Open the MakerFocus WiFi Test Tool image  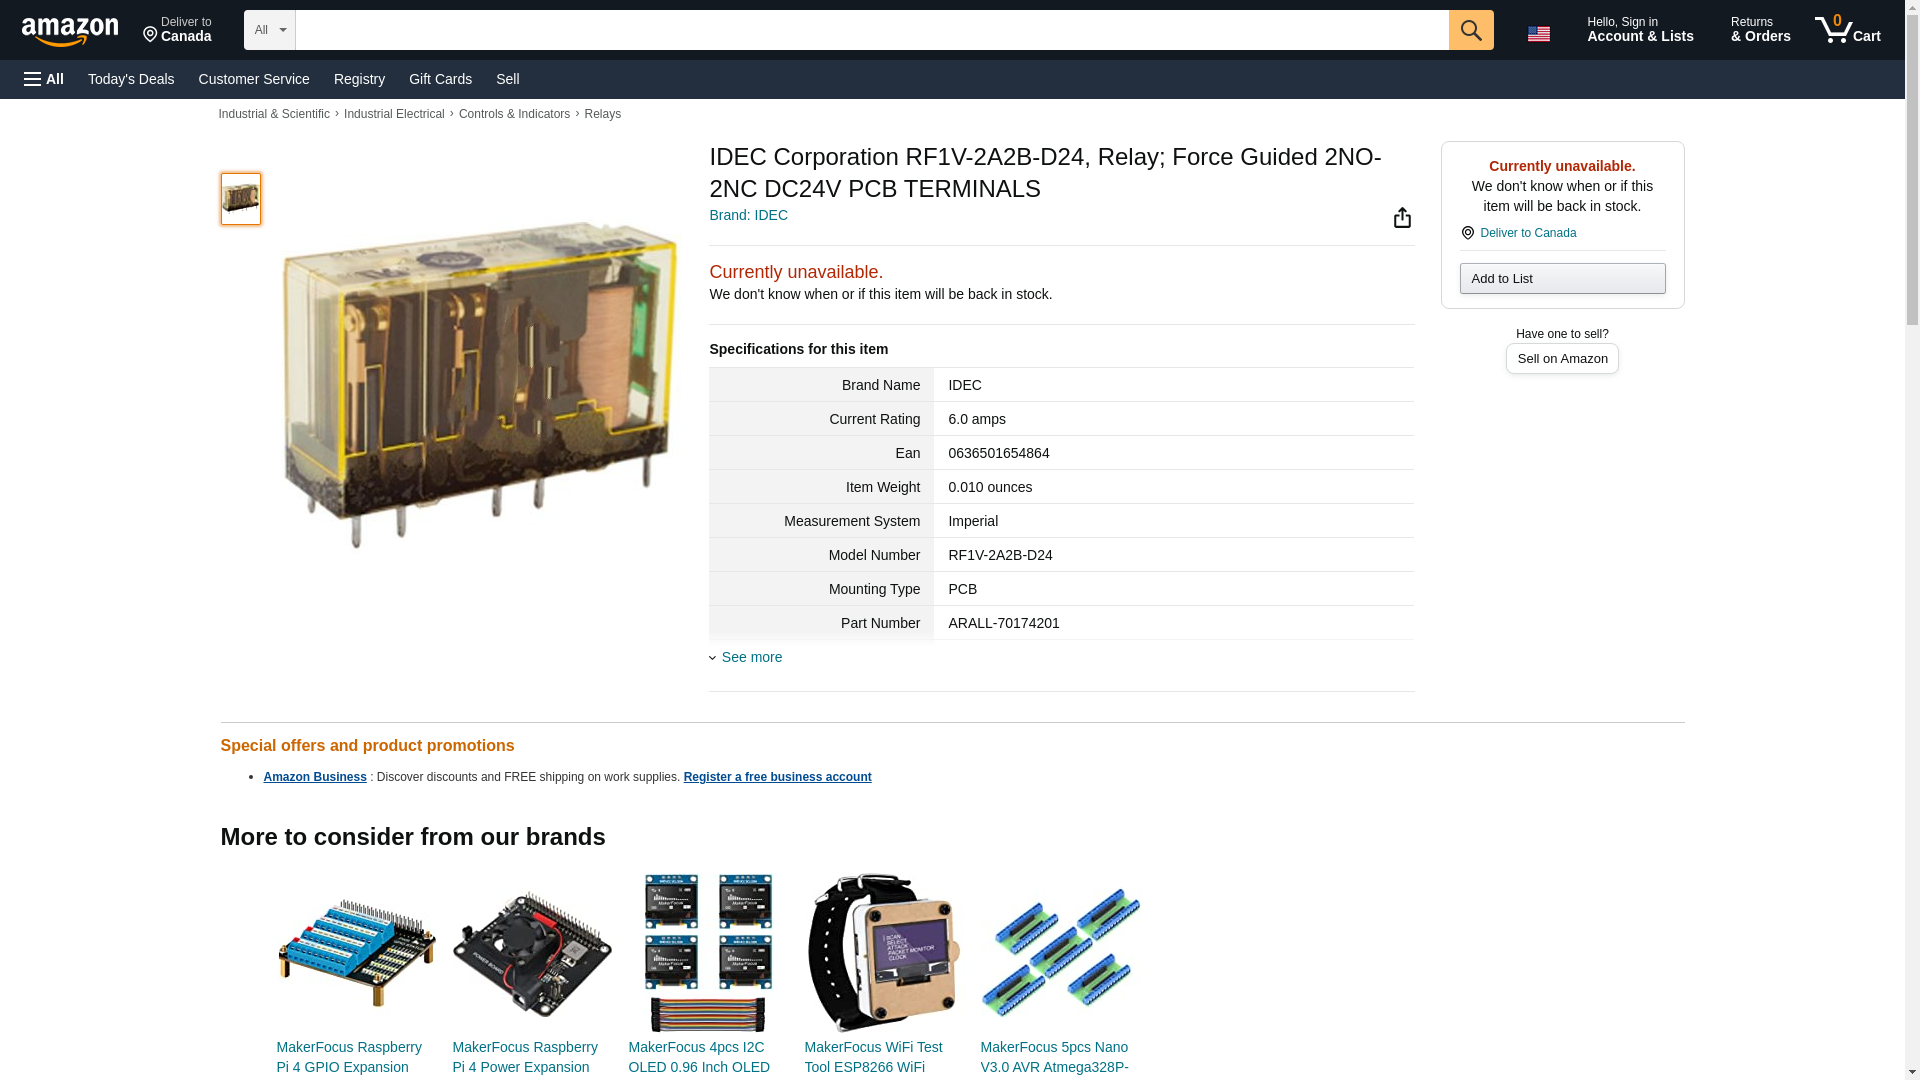coord(882,952)
